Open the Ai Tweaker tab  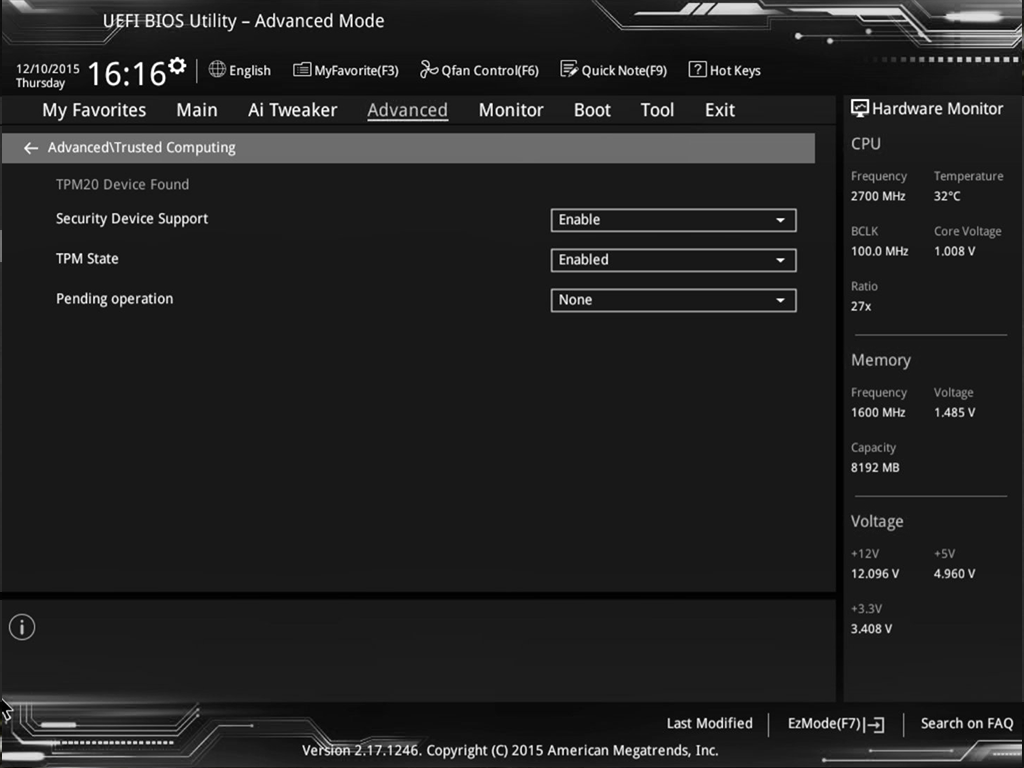293,110
